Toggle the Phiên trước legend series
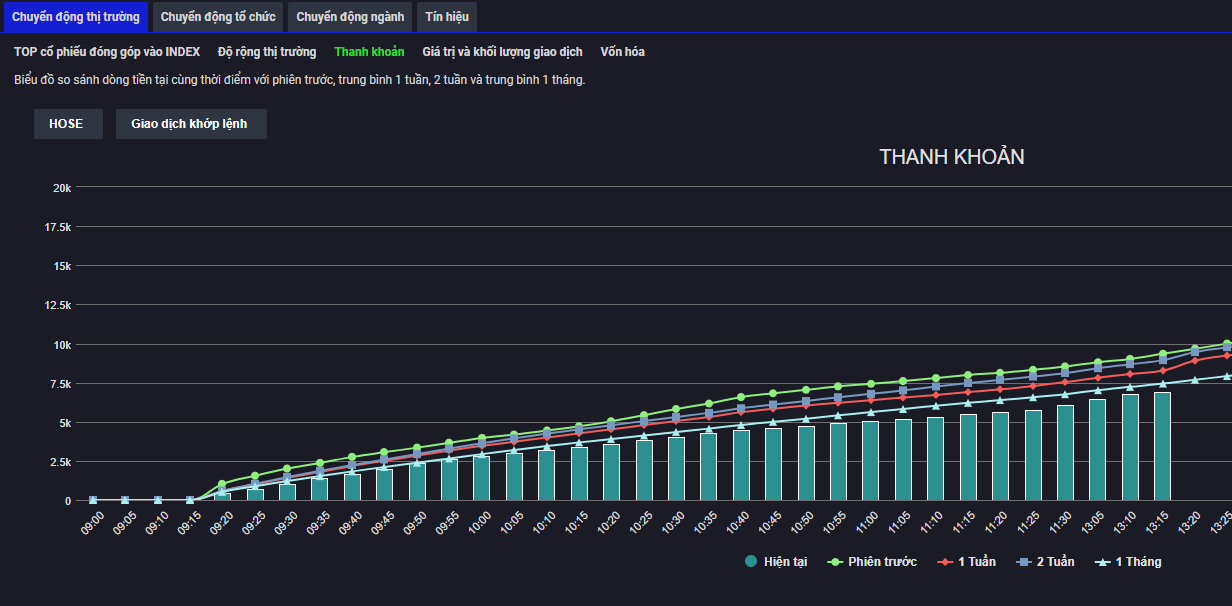Screen dimensions: 1232x606 (873, 562)
